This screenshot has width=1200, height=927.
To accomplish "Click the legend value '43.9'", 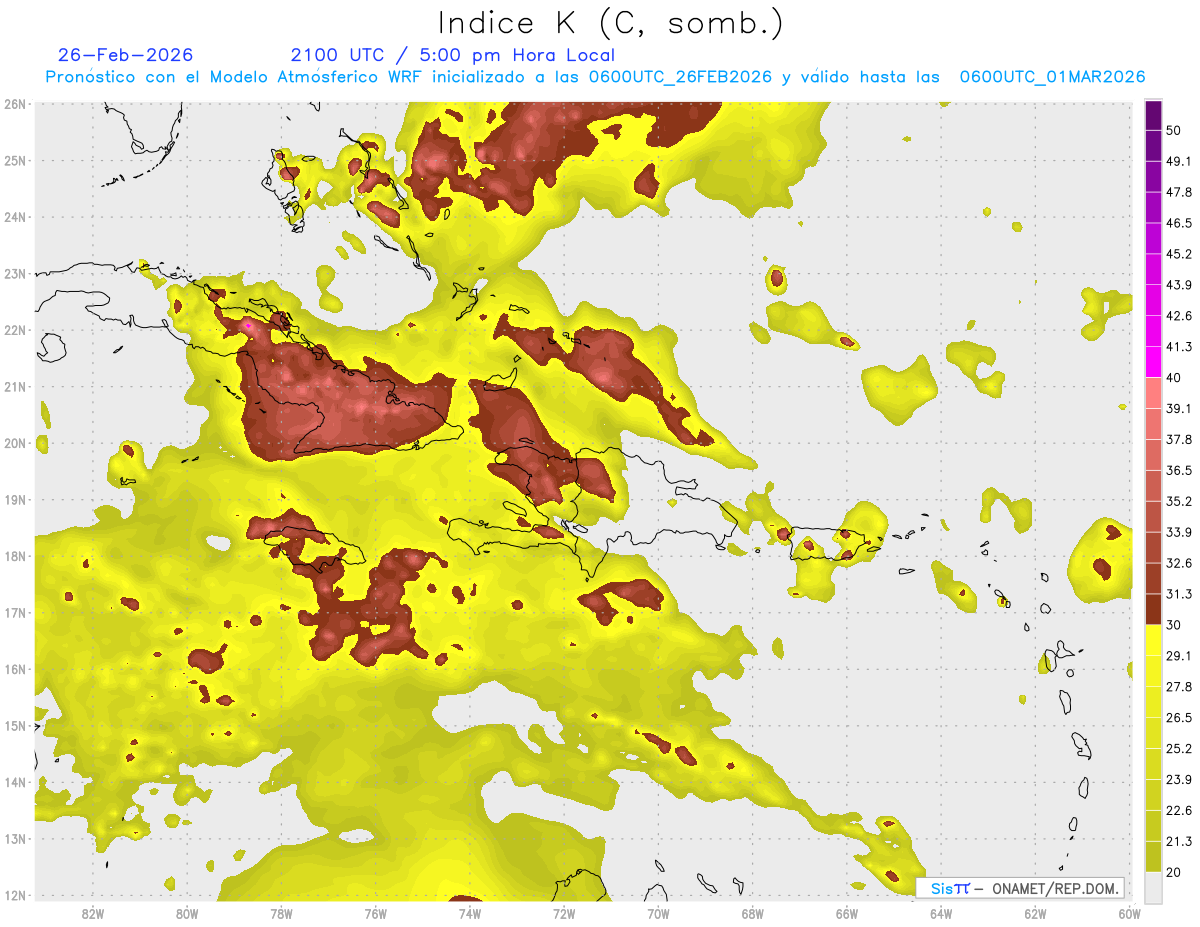I will click(1179, 285).
